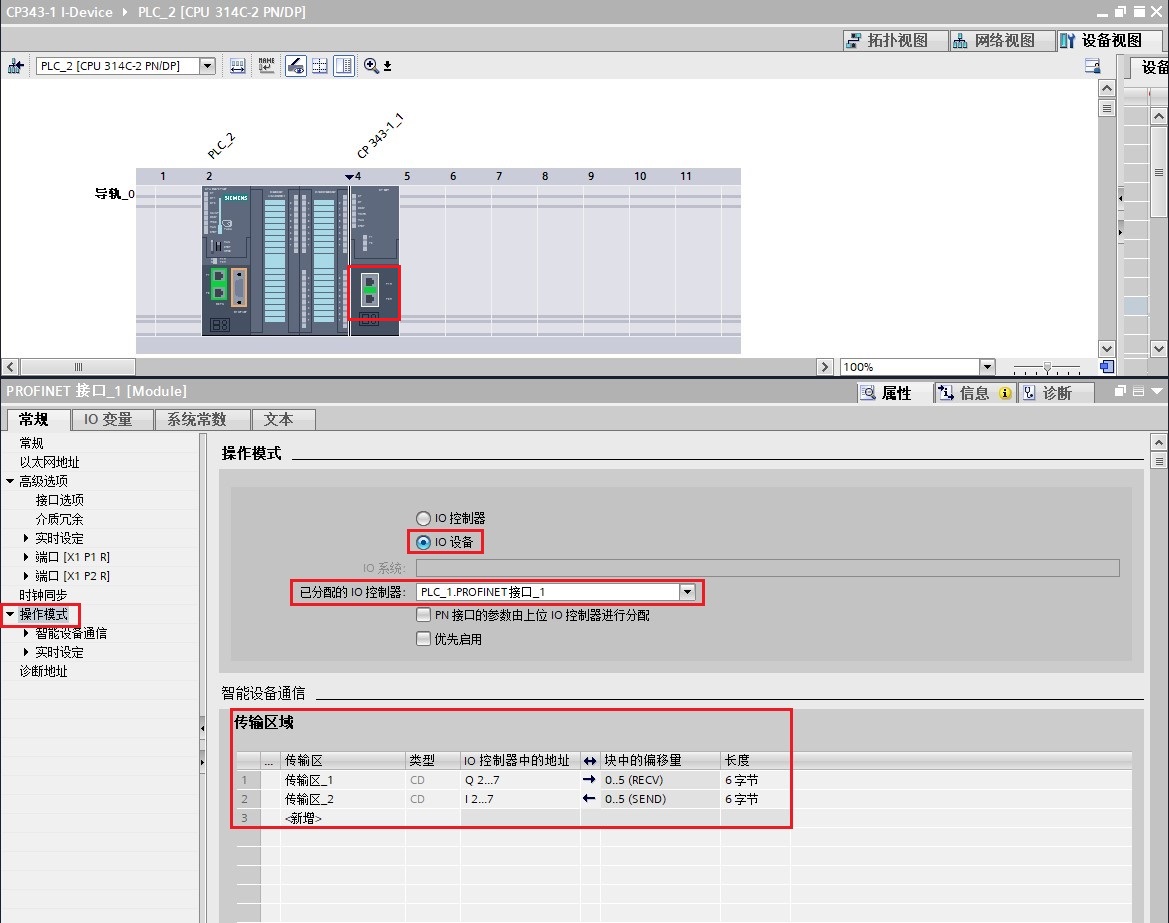Collapse the 操作模式 tree node

pos(10,614)
